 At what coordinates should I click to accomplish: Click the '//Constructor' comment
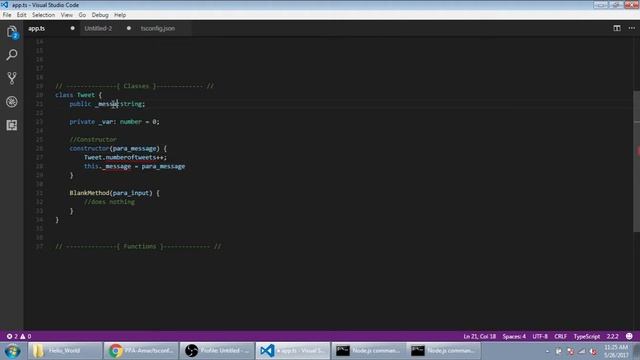93,139
